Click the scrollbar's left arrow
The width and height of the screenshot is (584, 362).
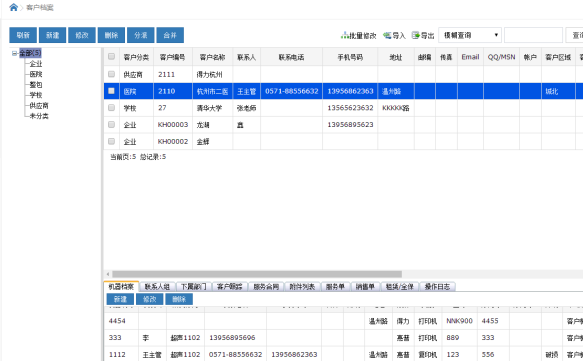[108, 274]
